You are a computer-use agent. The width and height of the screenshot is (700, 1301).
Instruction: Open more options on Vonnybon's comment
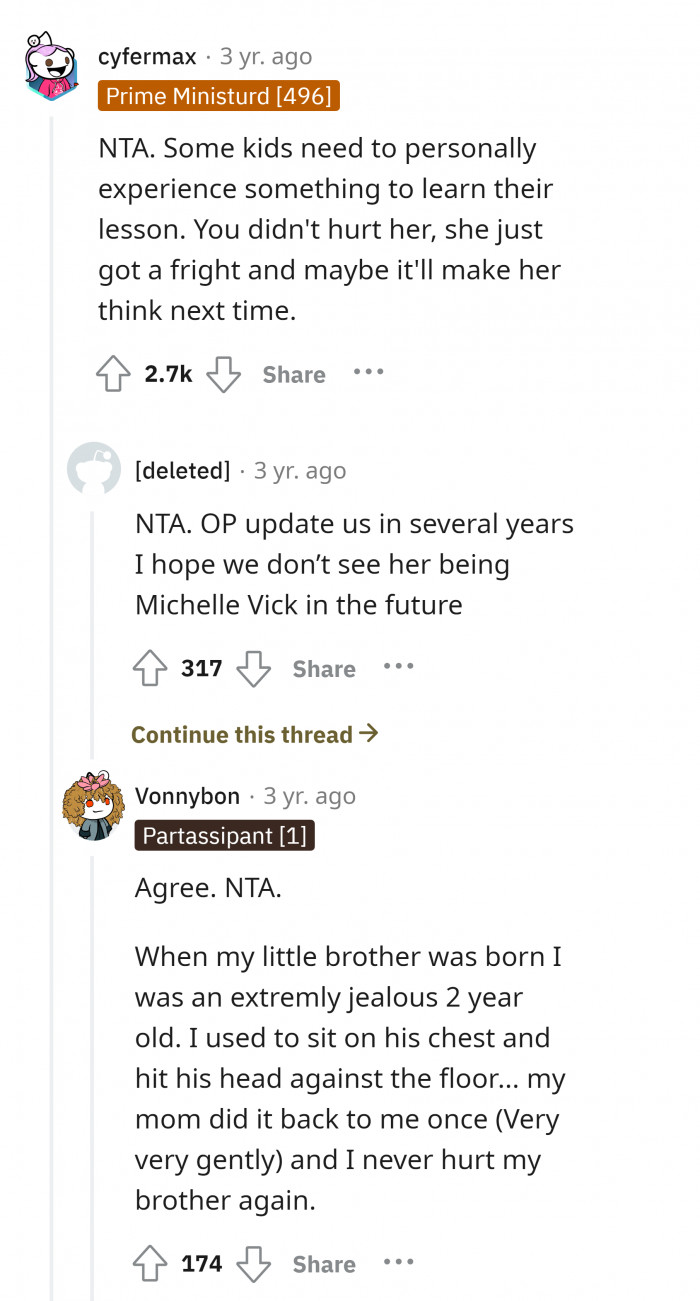[398, 1262]
